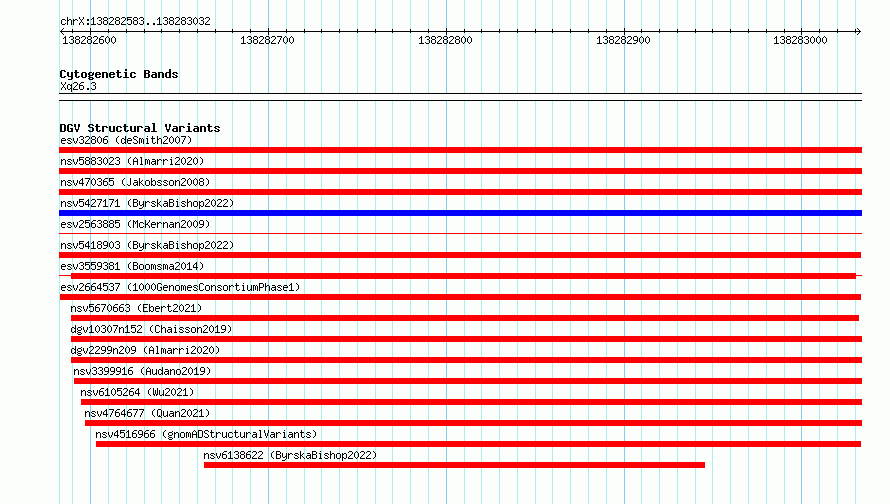Viewport: 890px width, 504px height.
Task: Click the left arrowhead of the ruler
Action: [x=62, y=31]
